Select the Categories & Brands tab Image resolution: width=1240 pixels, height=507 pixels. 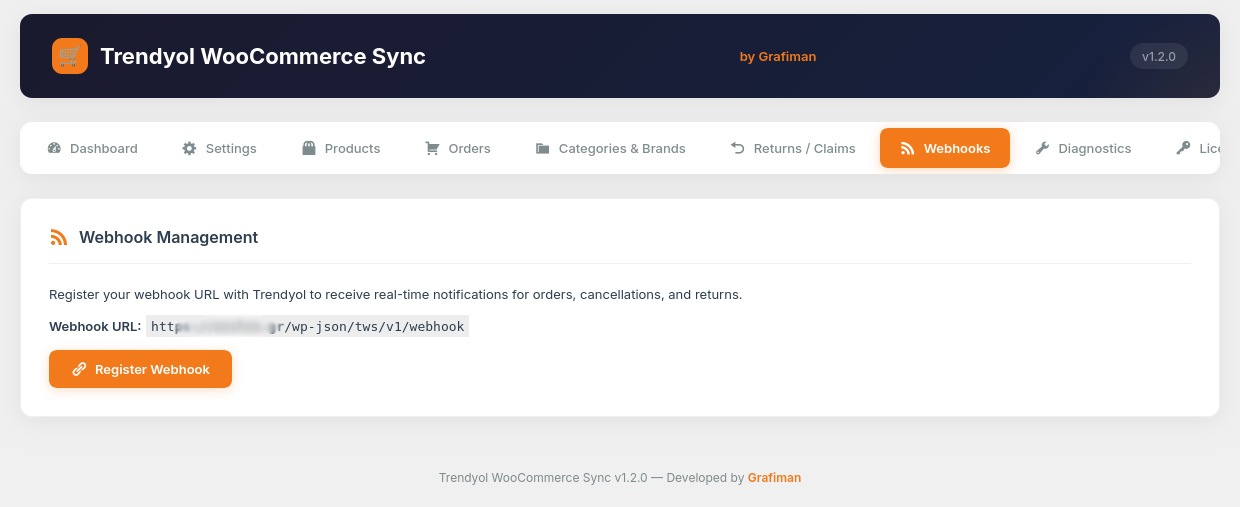(610, 148)
